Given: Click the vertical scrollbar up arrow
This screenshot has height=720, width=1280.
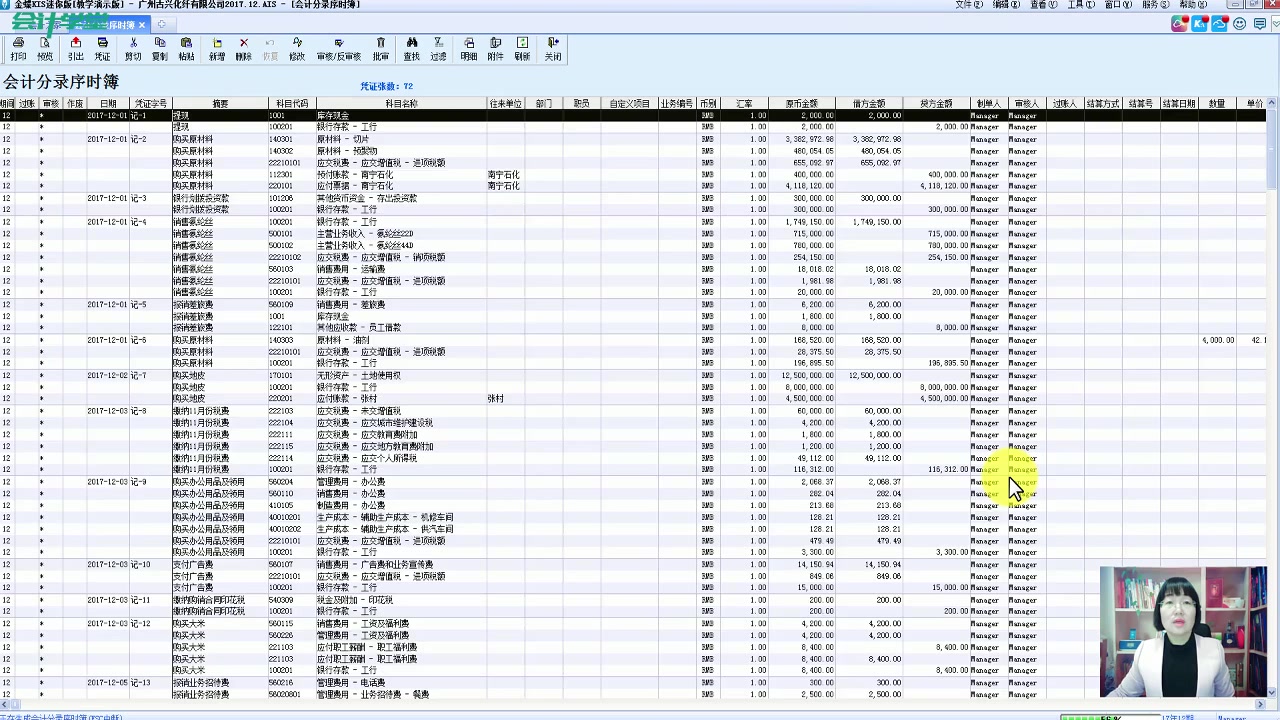Looking at the screenshot, I should point(1273,104).
